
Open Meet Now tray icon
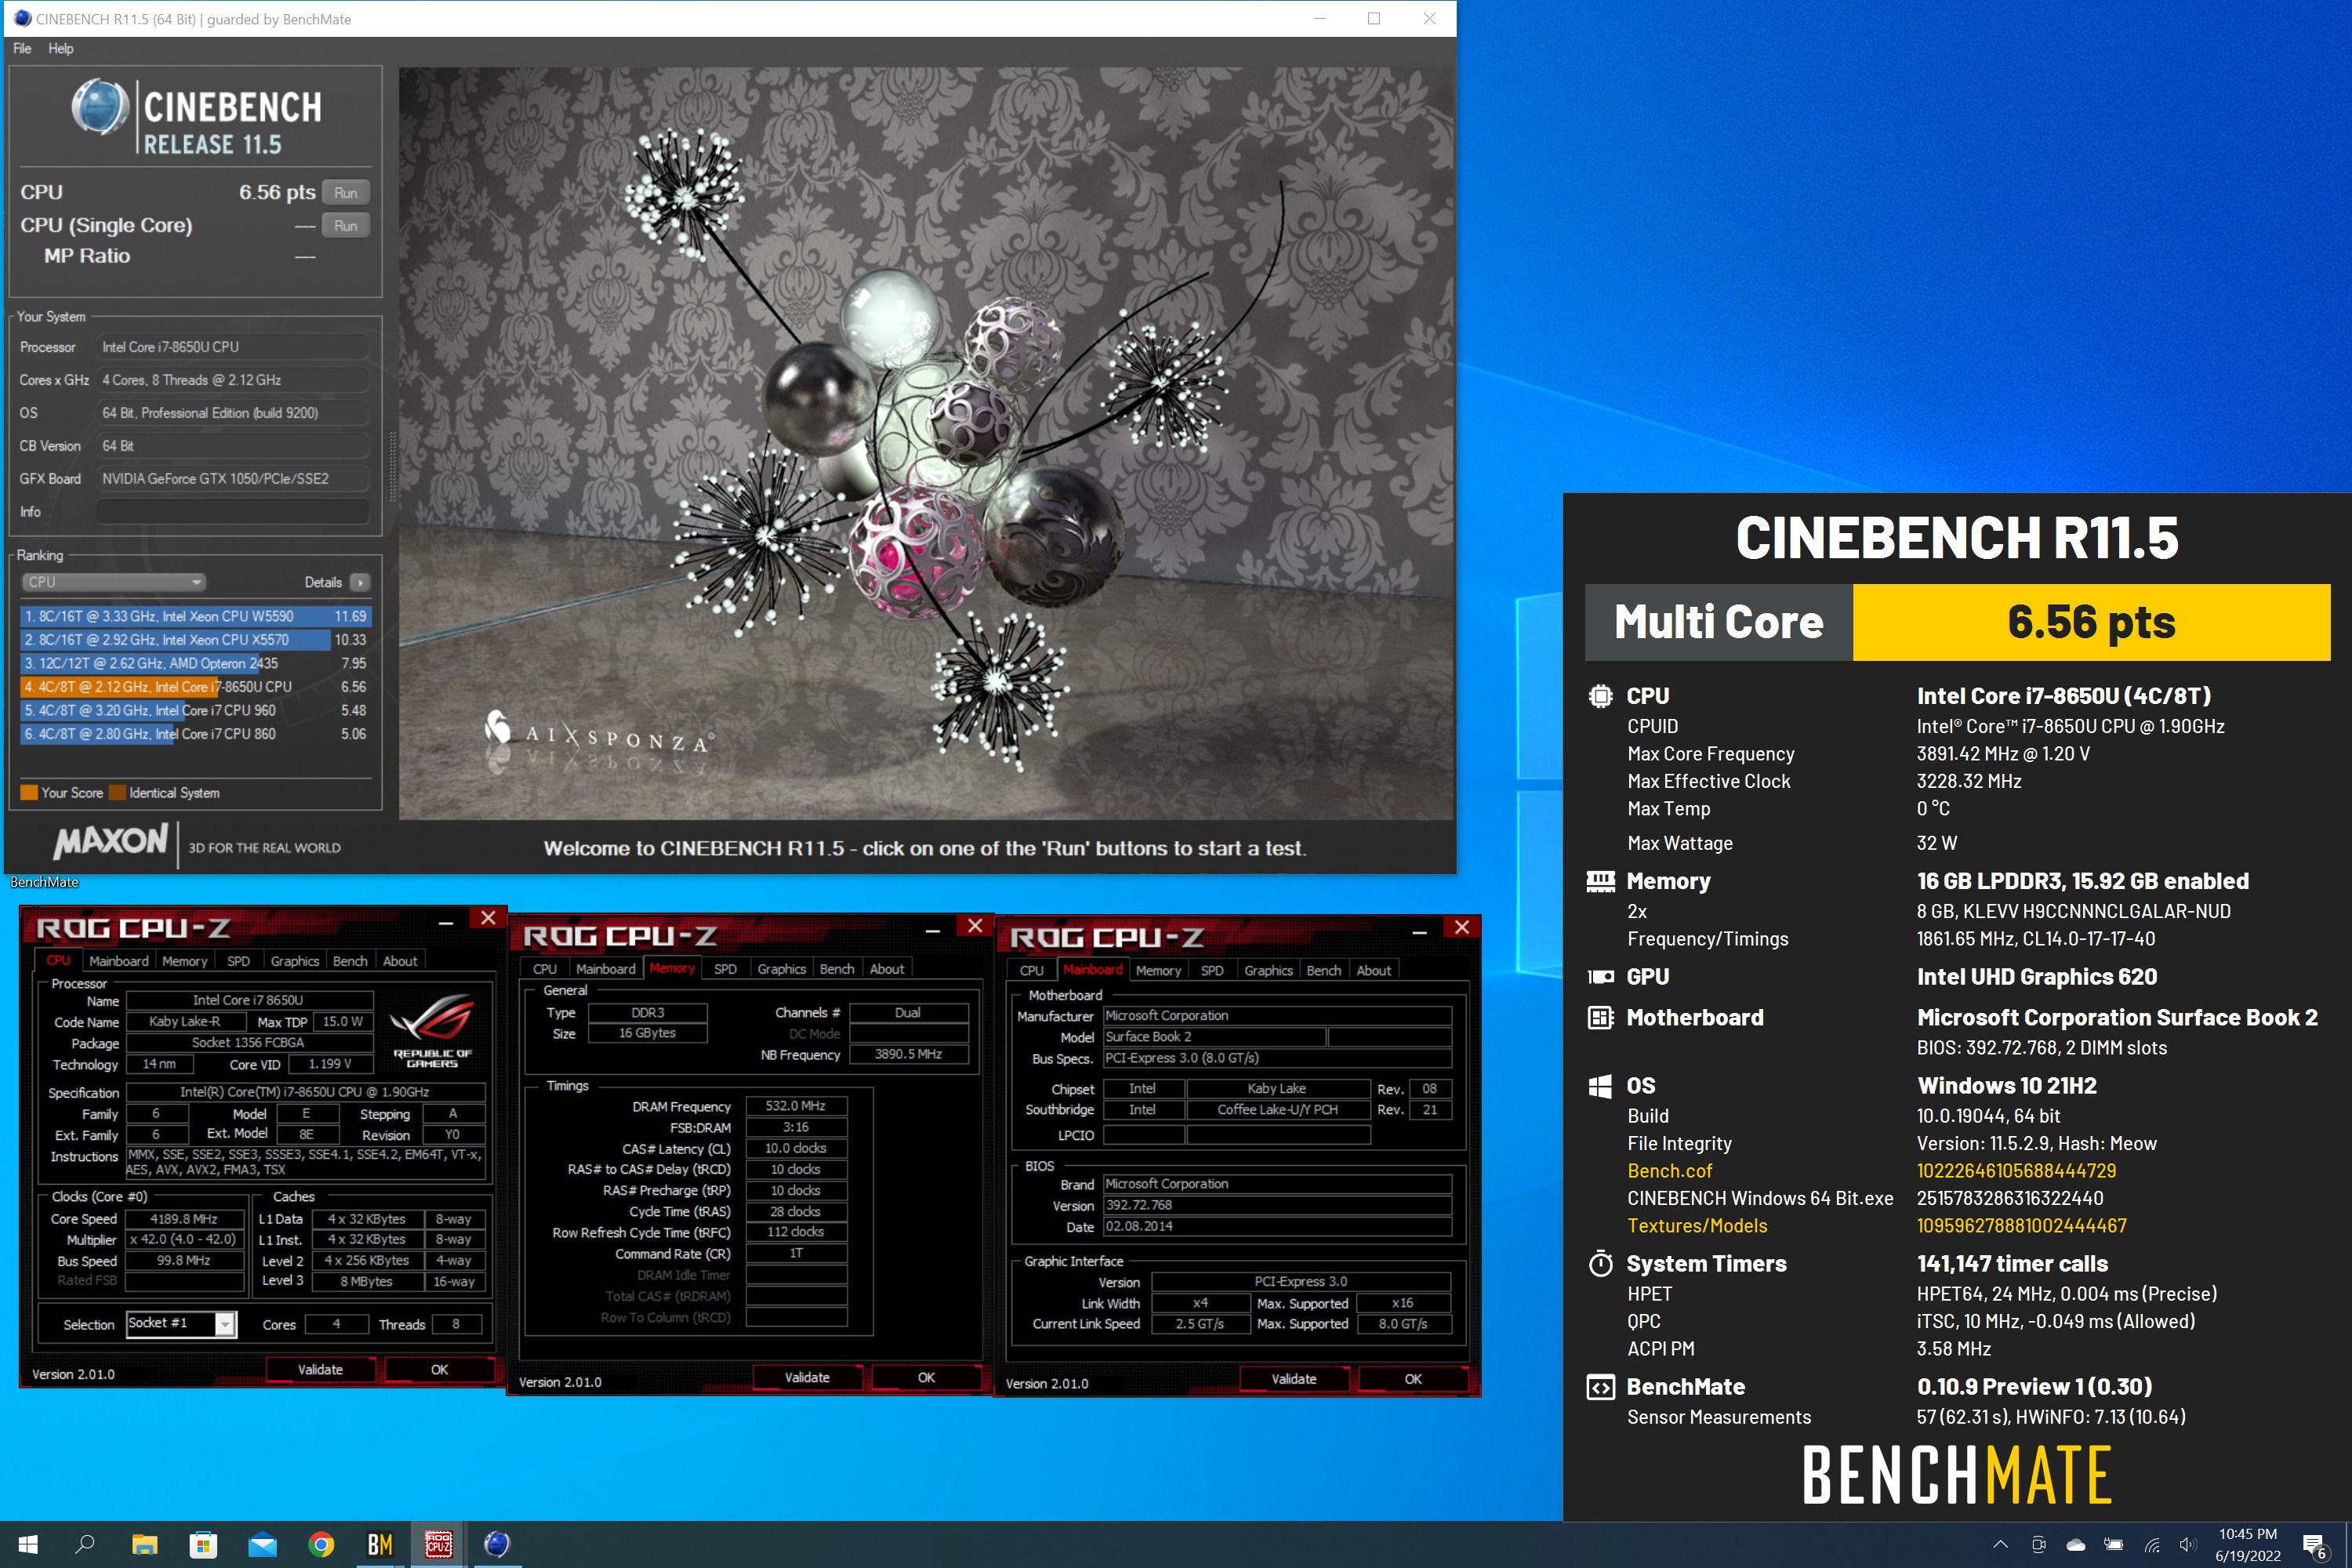(x=2039, y=1544)
